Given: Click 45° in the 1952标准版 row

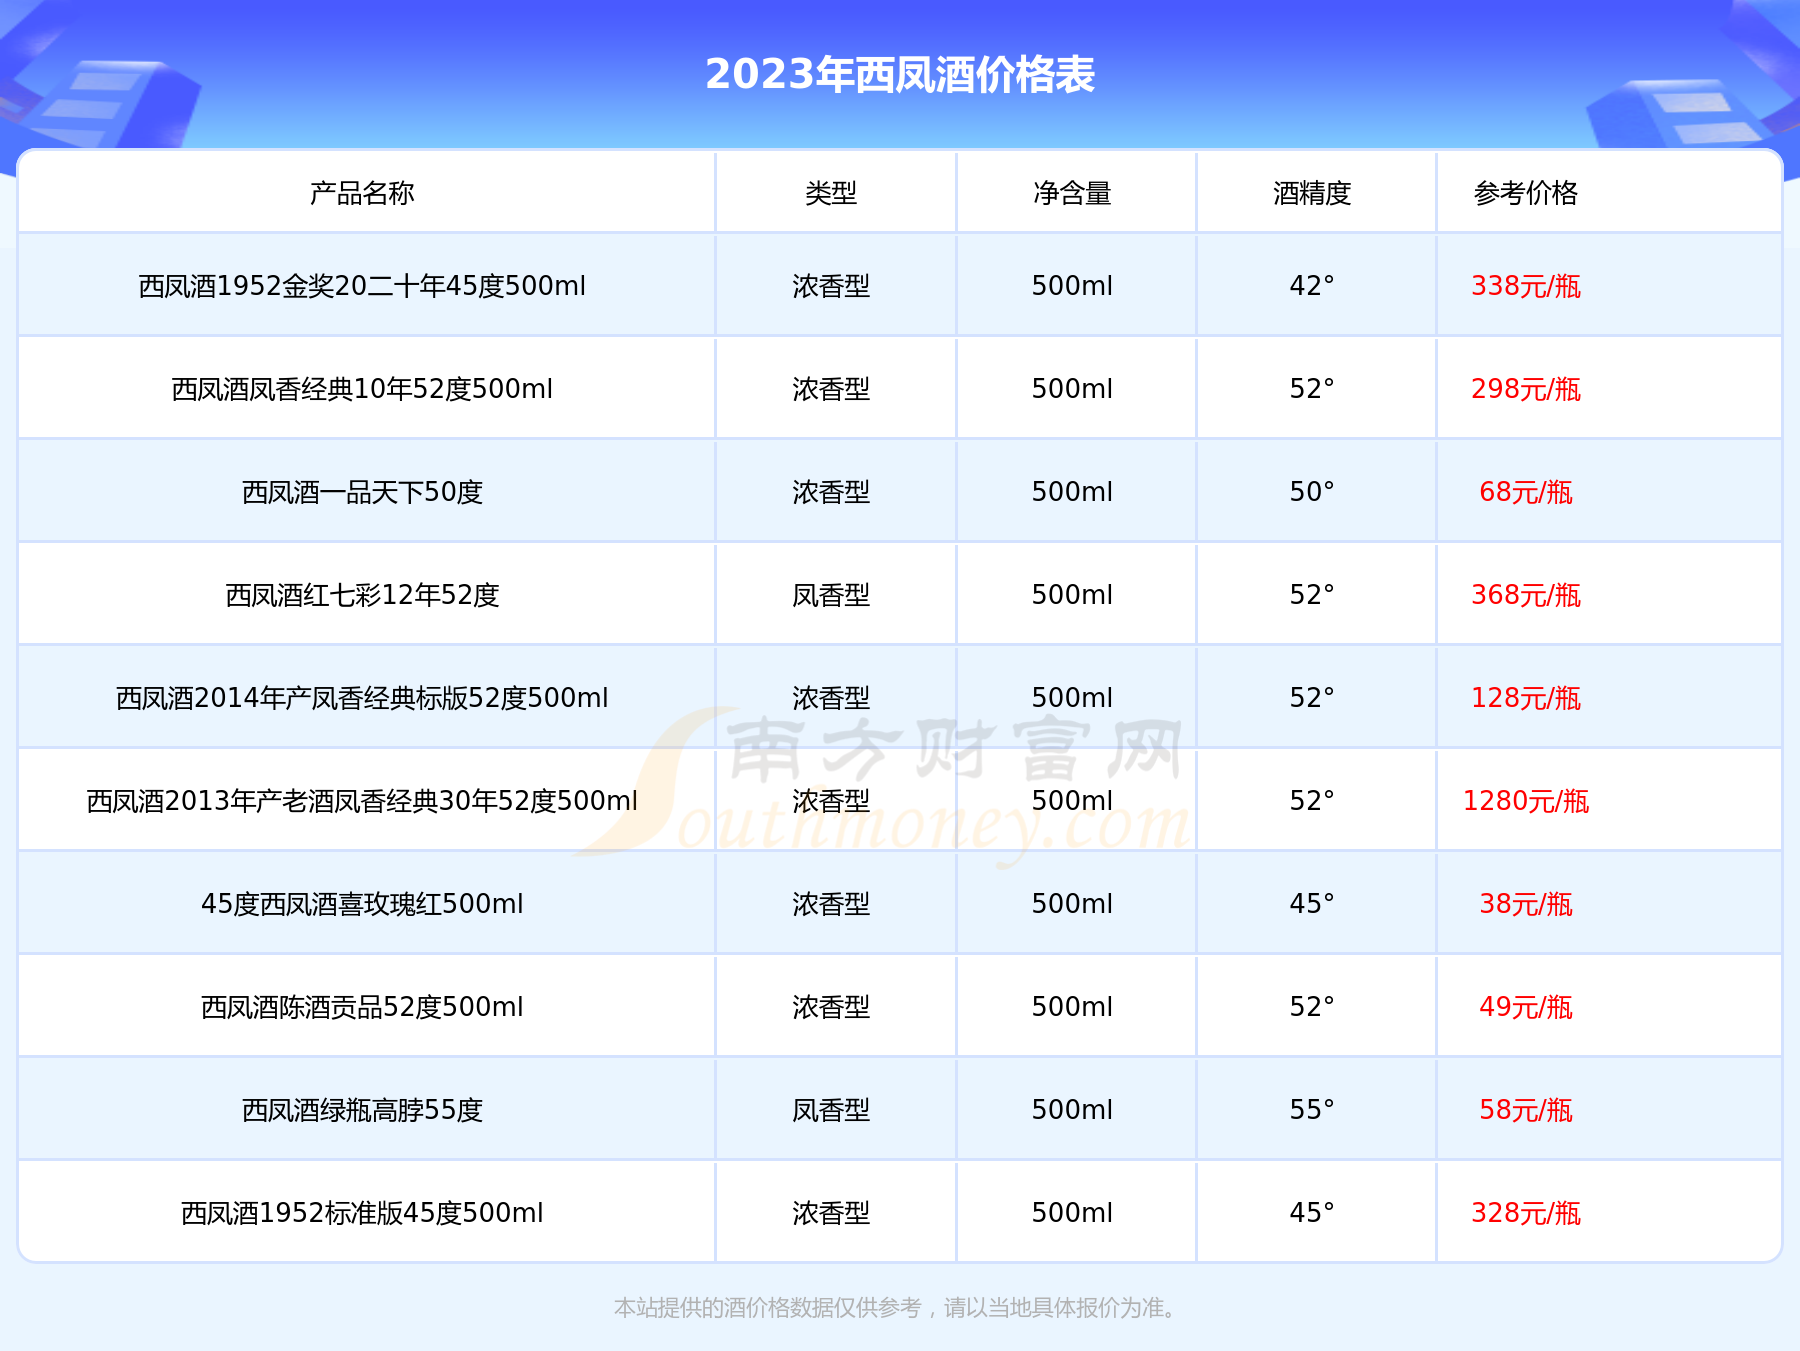Looking at the screenshot, I should coord(1312,1213).
